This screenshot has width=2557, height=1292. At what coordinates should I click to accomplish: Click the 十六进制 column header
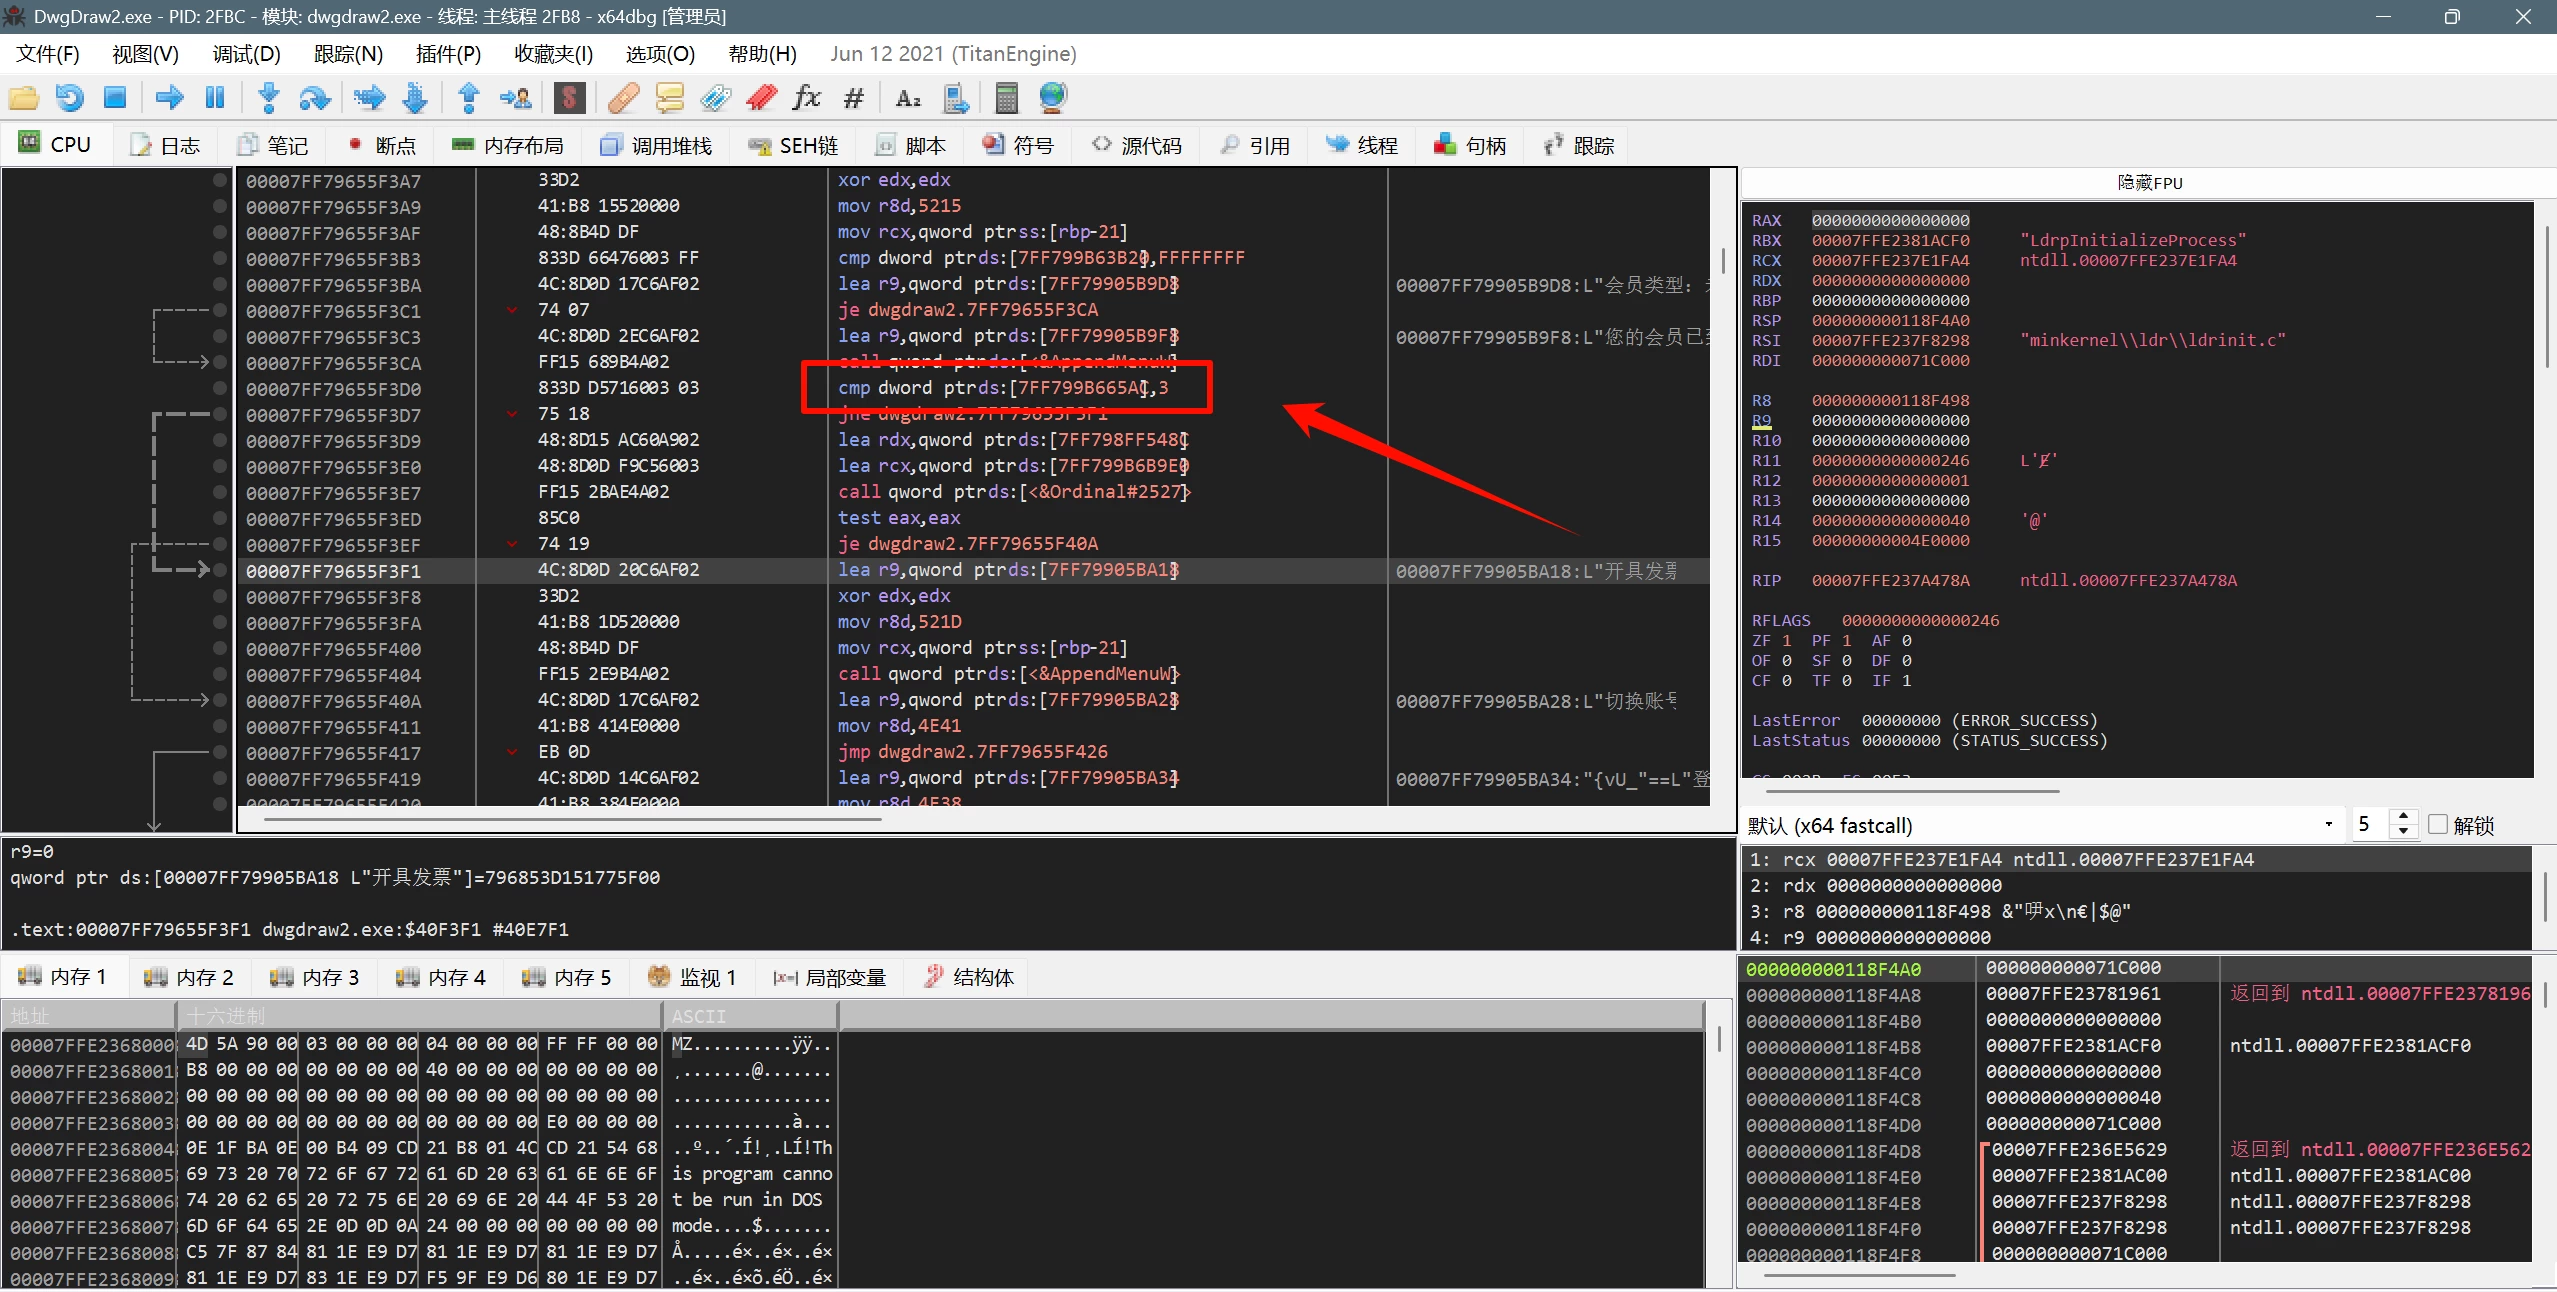pyautogui.click(x=418, y=1016)
